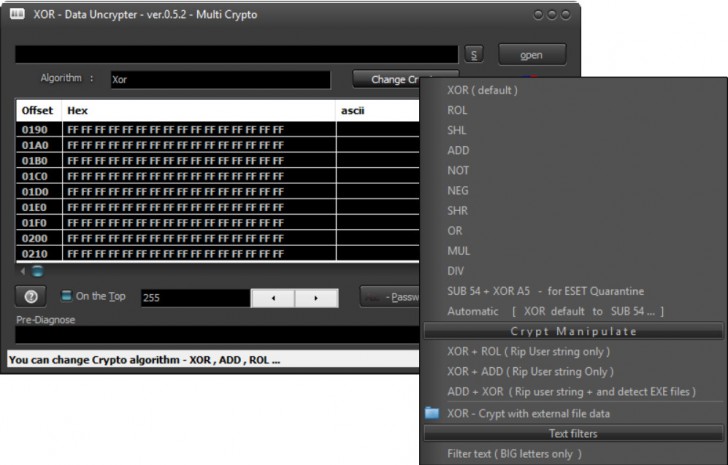Screen dimensions: 728x465
Task: Click the file path input field at top
Action: (236, 54)
